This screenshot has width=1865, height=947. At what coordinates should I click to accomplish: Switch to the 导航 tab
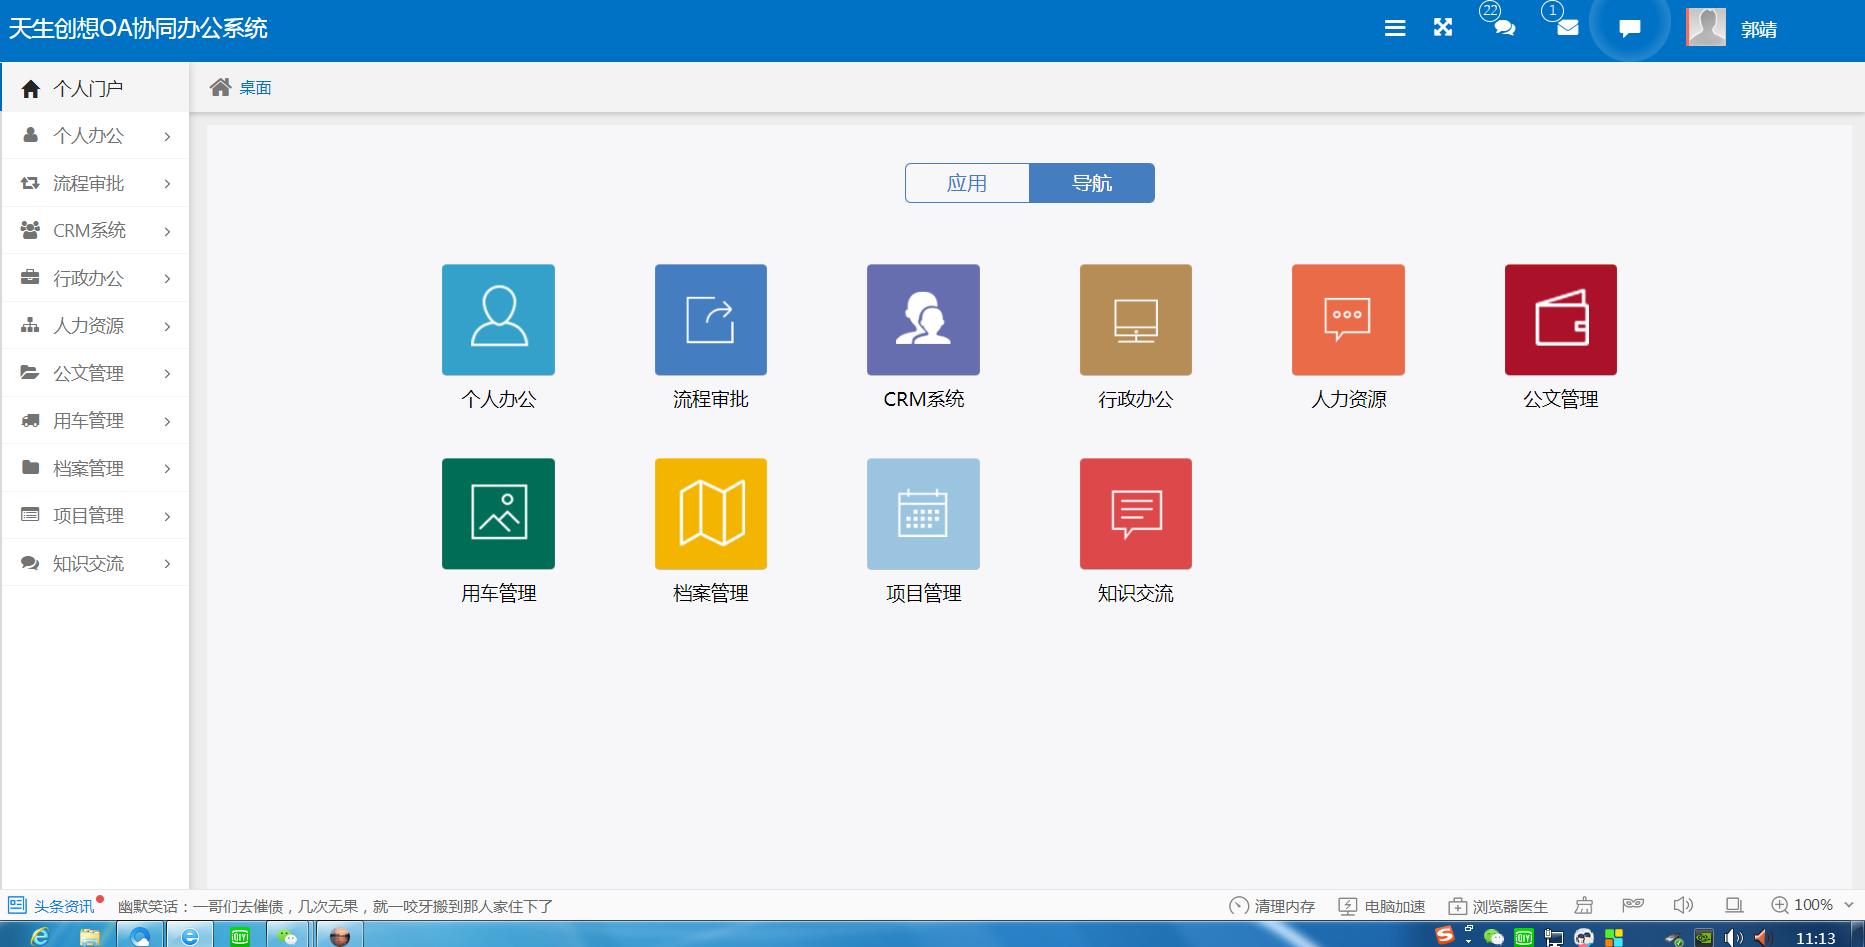[1092, 183]
